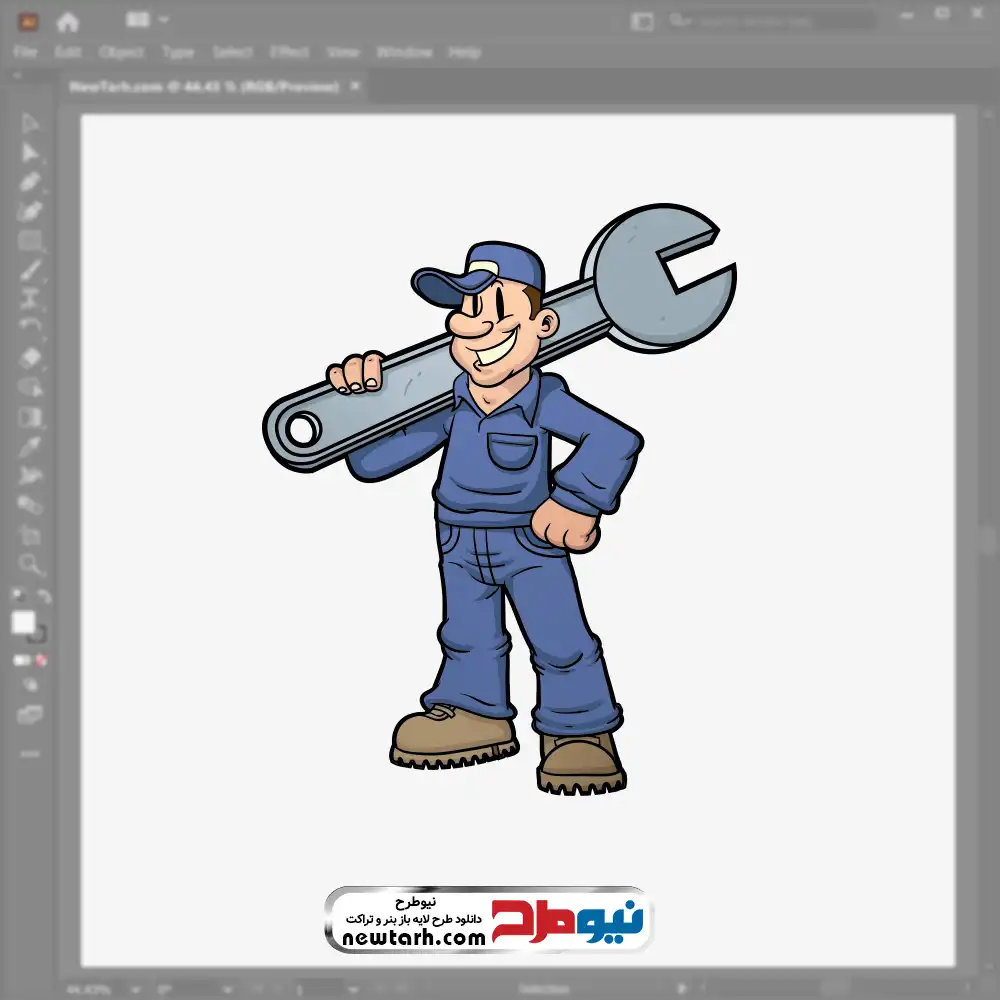Select the Eyedropper tool
1000x1000 pixels.
(30, 446)
